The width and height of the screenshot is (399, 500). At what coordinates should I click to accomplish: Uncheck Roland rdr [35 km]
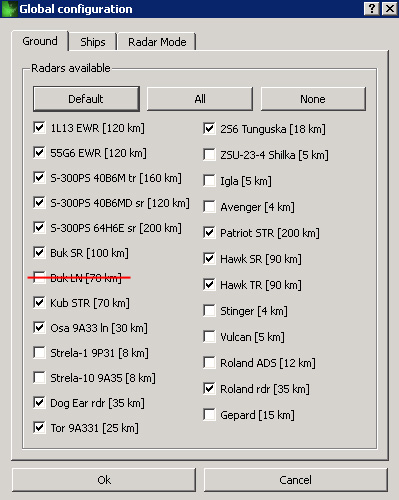coord(209,389)
